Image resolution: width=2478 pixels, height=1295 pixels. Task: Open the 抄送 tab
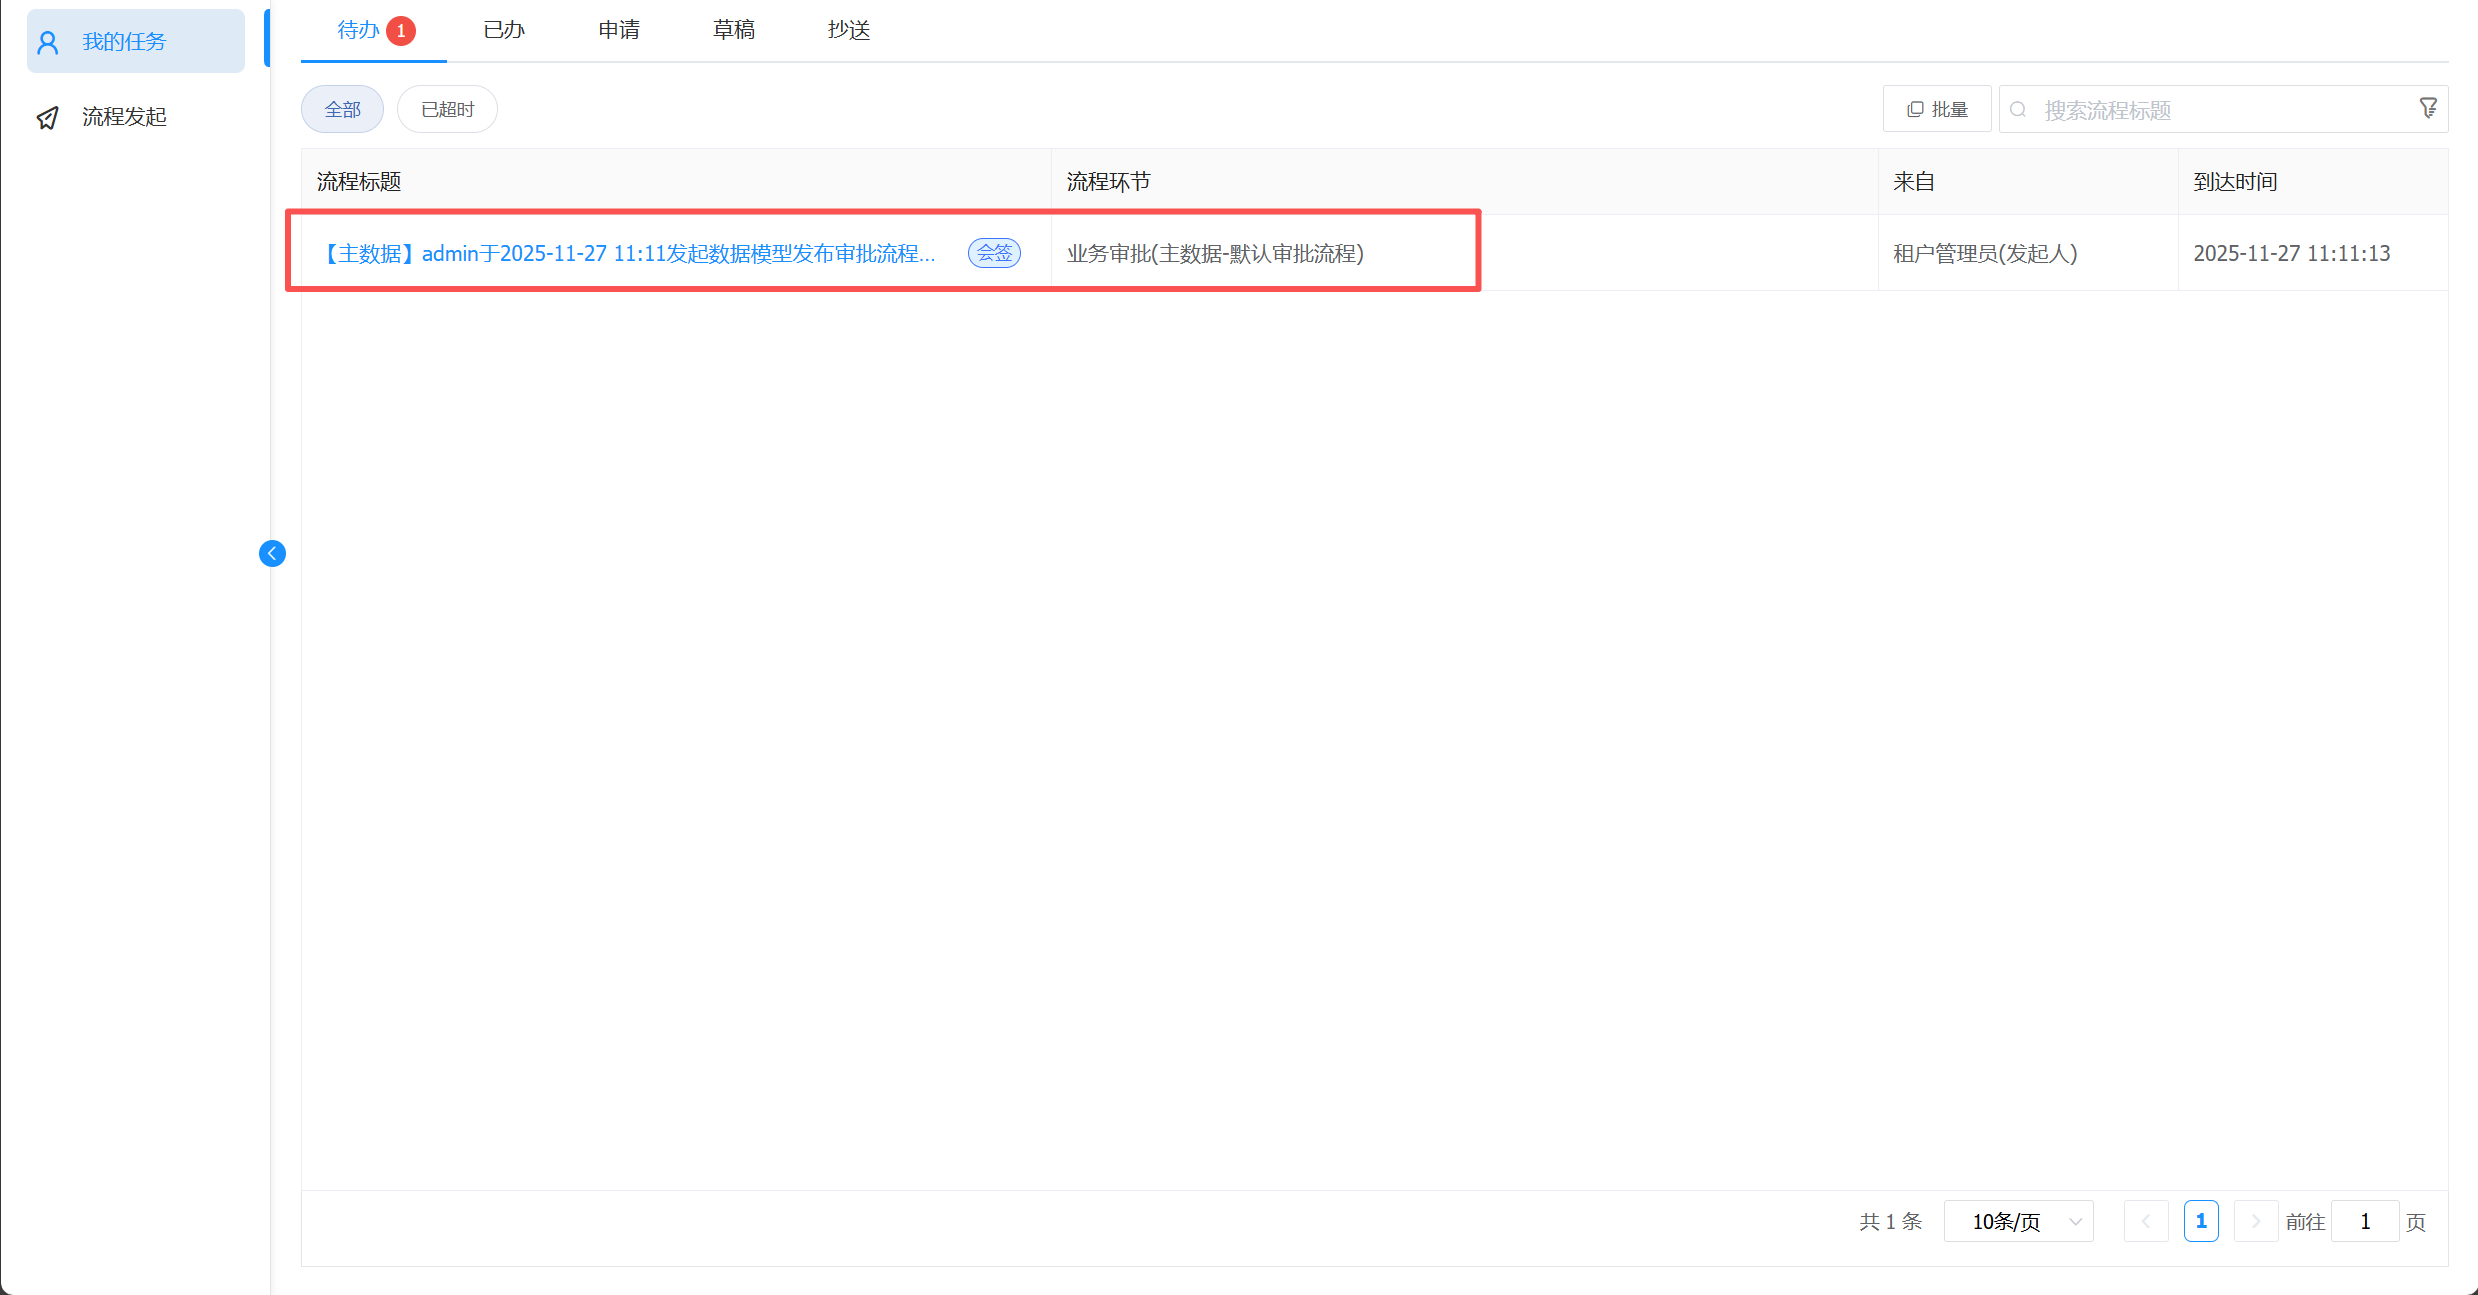(x=848, y=30)
